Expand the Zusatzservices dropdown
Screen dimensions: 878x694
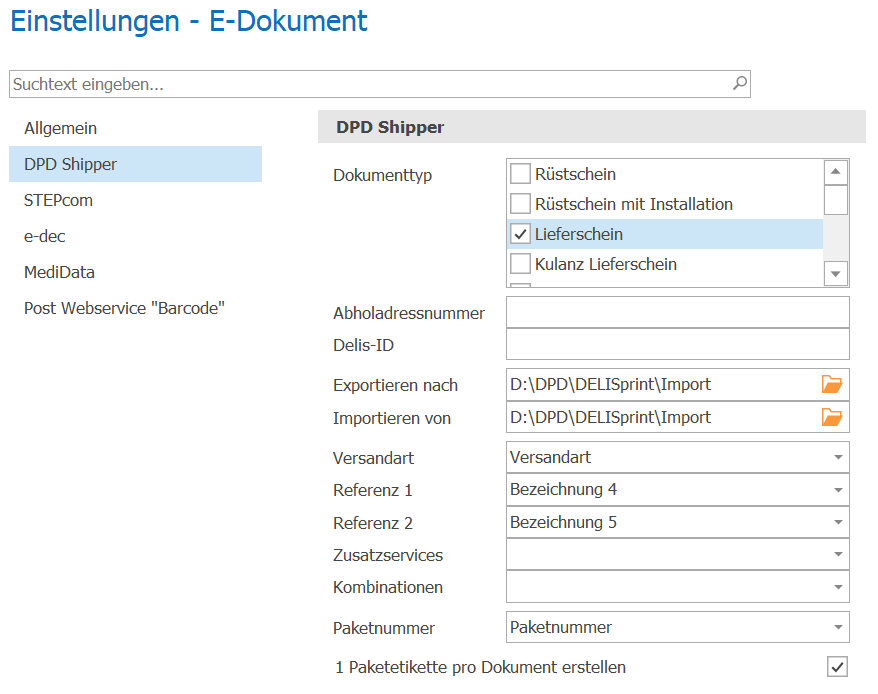(x=838, y=555)
